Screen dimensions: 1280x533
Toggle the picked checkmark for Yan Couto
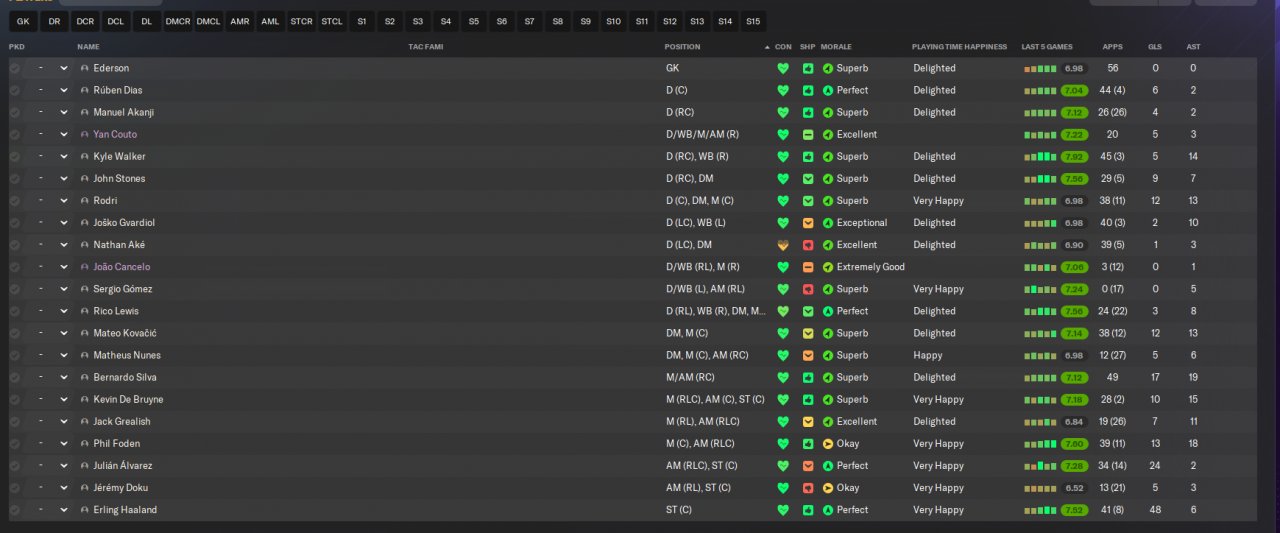14,134
